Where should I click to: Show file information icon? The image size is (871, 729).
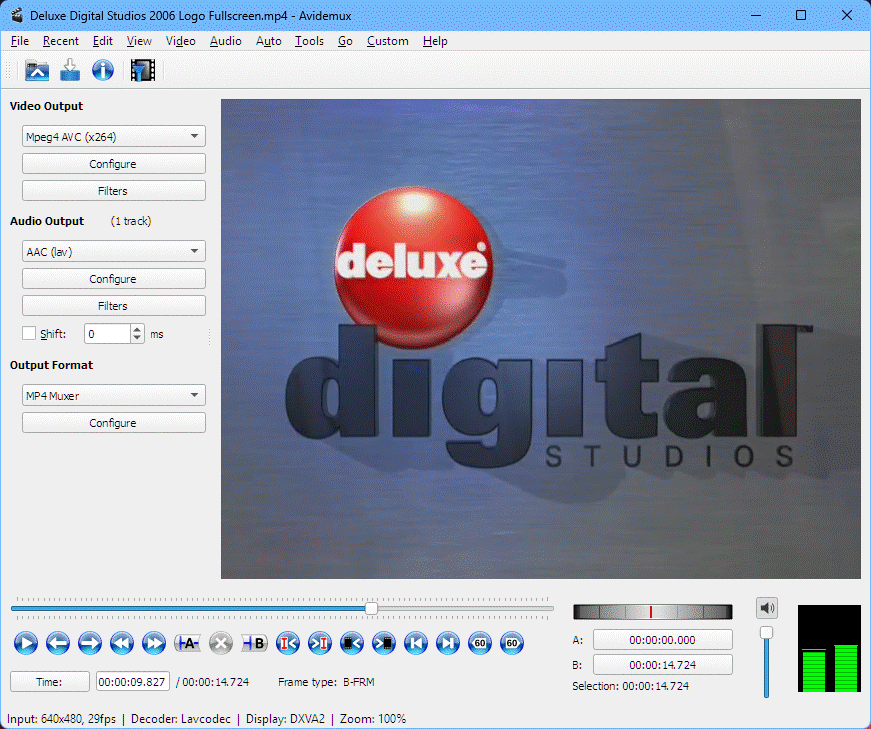coord(103,71)
